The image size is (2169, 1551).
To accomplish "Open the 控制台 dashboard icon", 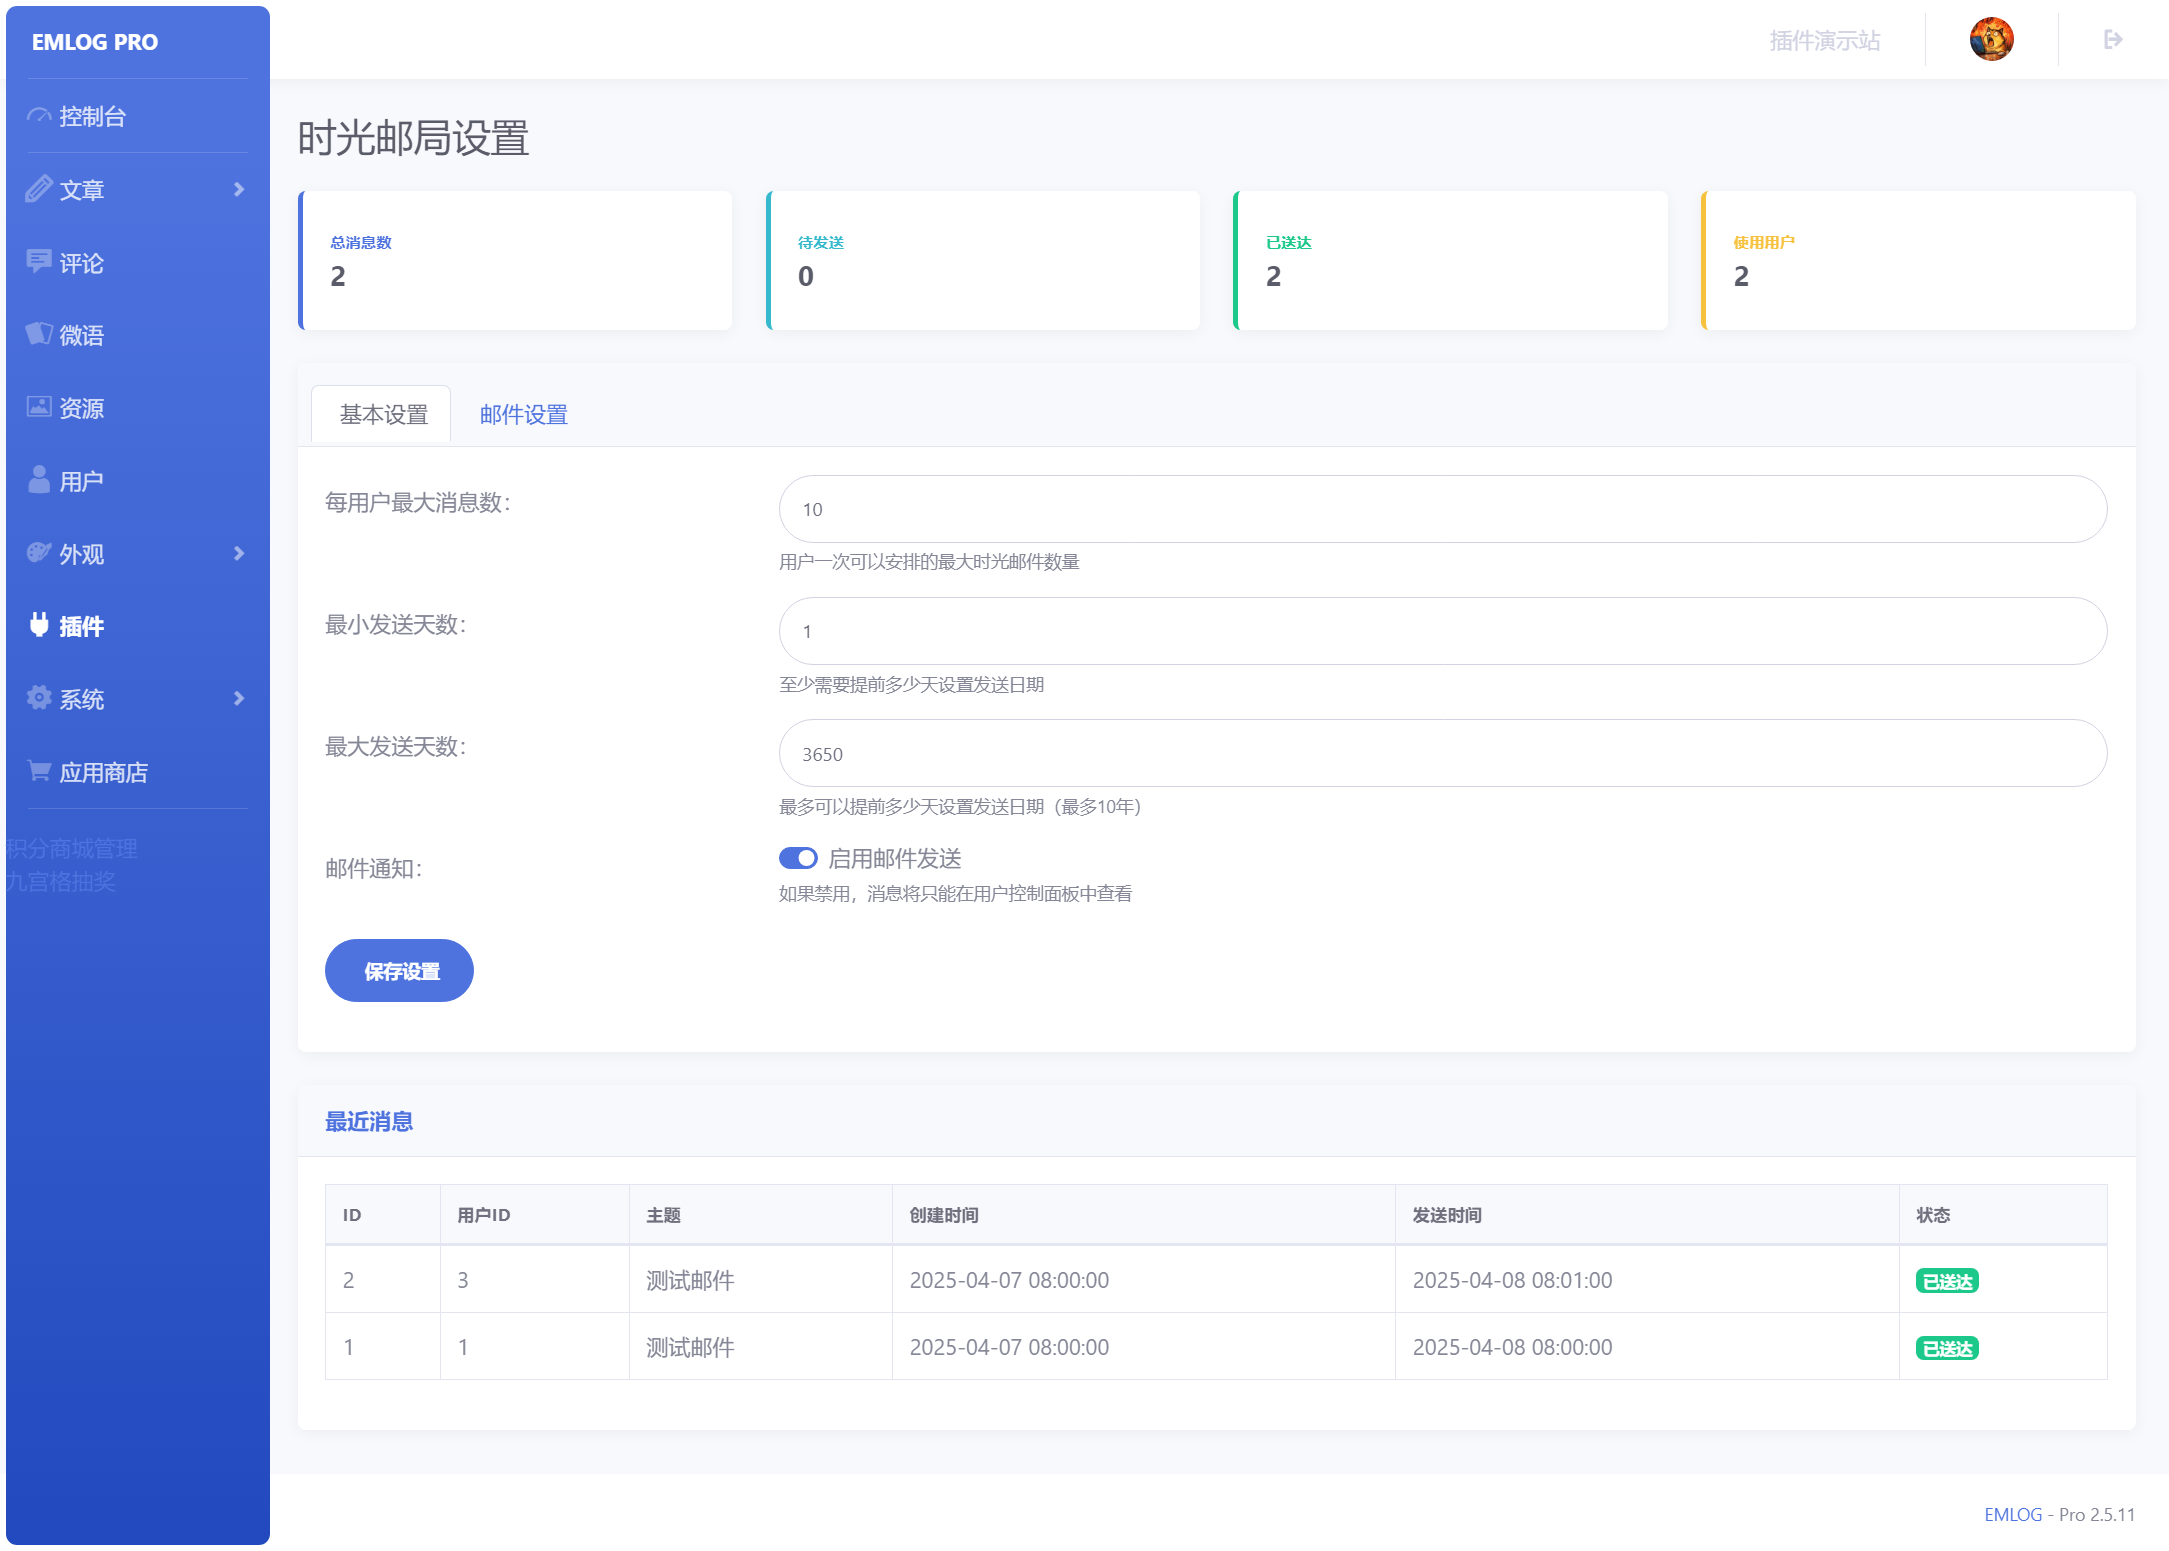I will point(39,116).
